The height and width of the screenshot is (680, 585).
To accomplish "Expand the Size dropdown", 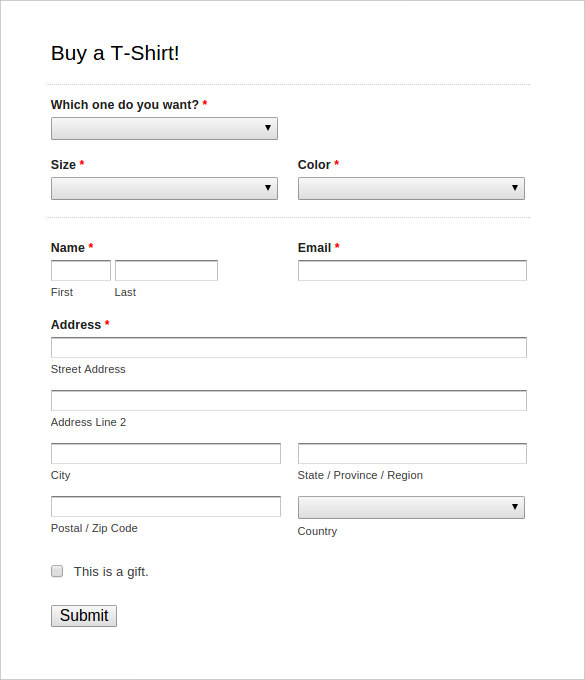I will pos(164,188).
